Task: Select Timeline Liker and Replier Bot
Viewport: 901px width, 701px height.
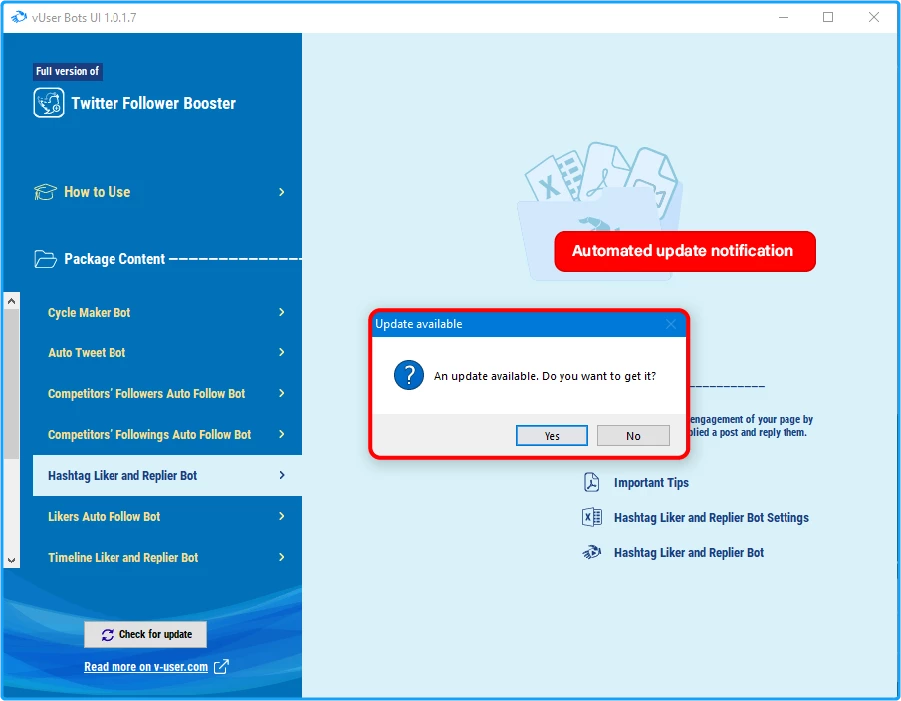Action: (x=167, y=557)
